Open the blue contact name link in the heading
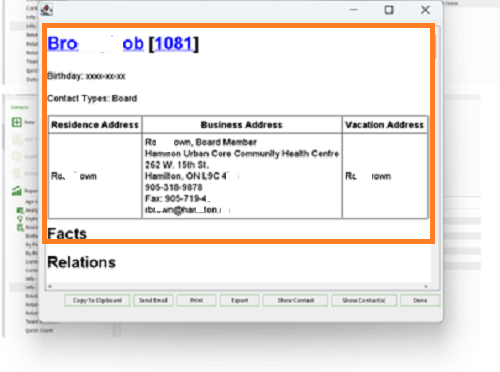The image size is (500, 372). point(95,44)
